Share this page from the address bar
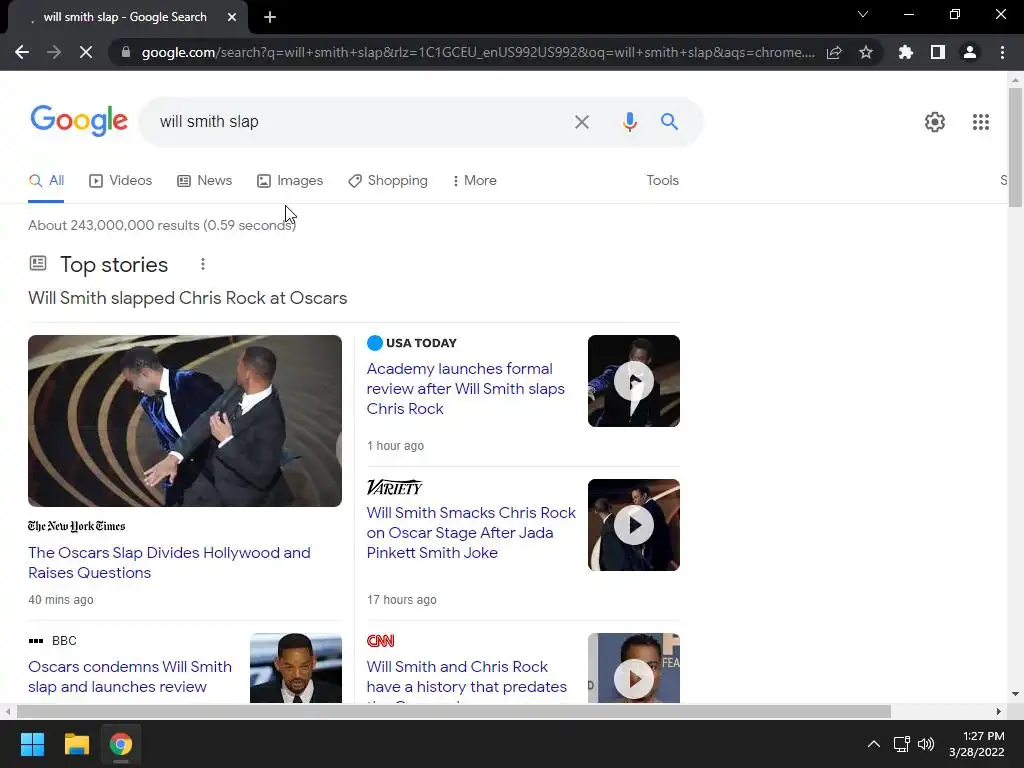 point(834,52)
